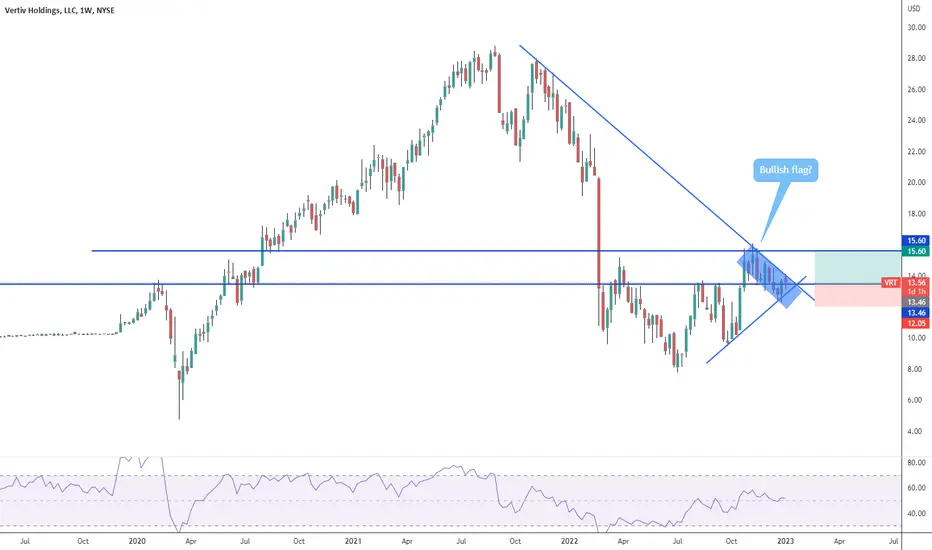Click the blue 13.46 price tag
The height and width of the screenshot is (550, 932).
pyautogui.click(x=916, y=312)
